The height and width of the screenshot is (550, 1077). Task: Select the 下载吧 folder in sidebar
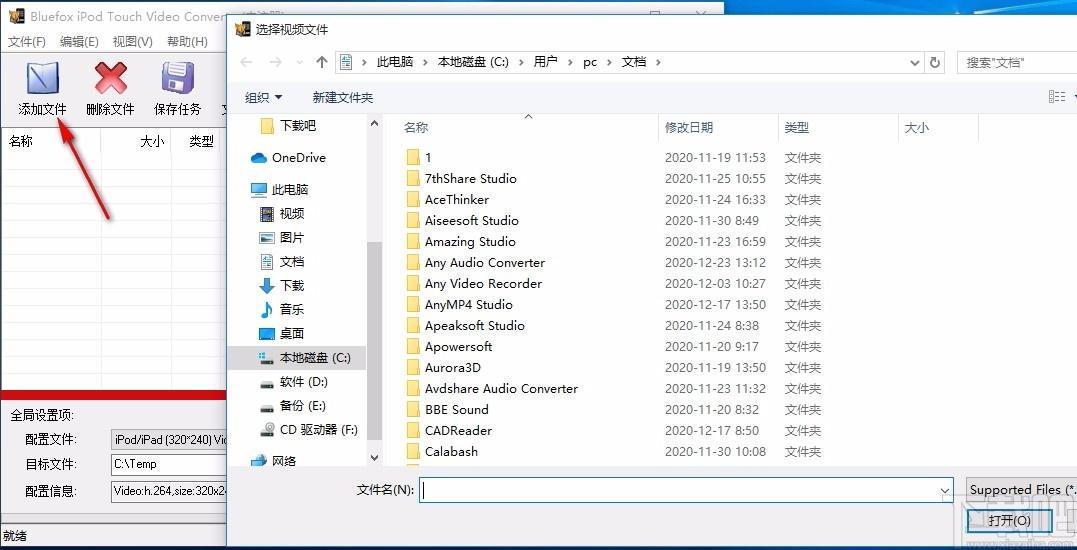tap(288, 126)
